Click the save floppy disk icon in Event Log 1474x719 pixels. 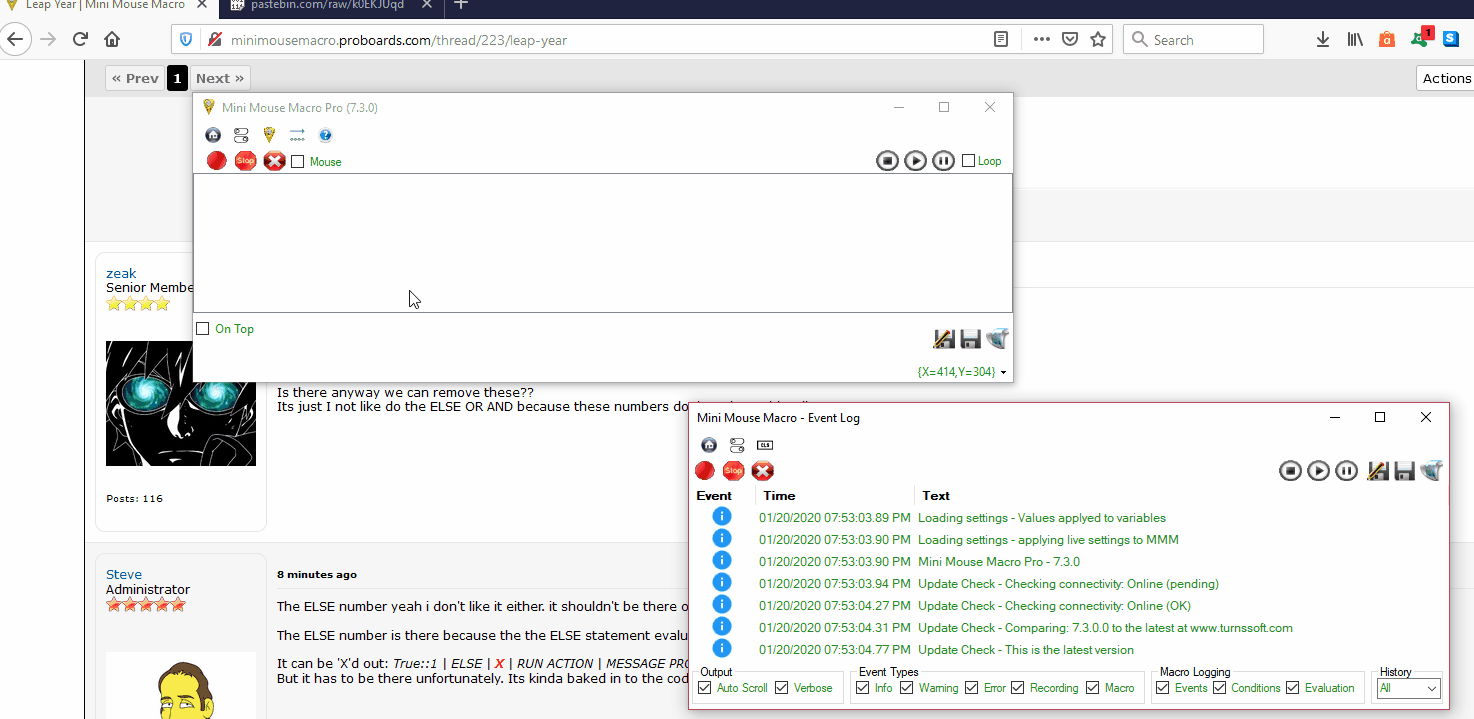click(x=1404, y=471)
